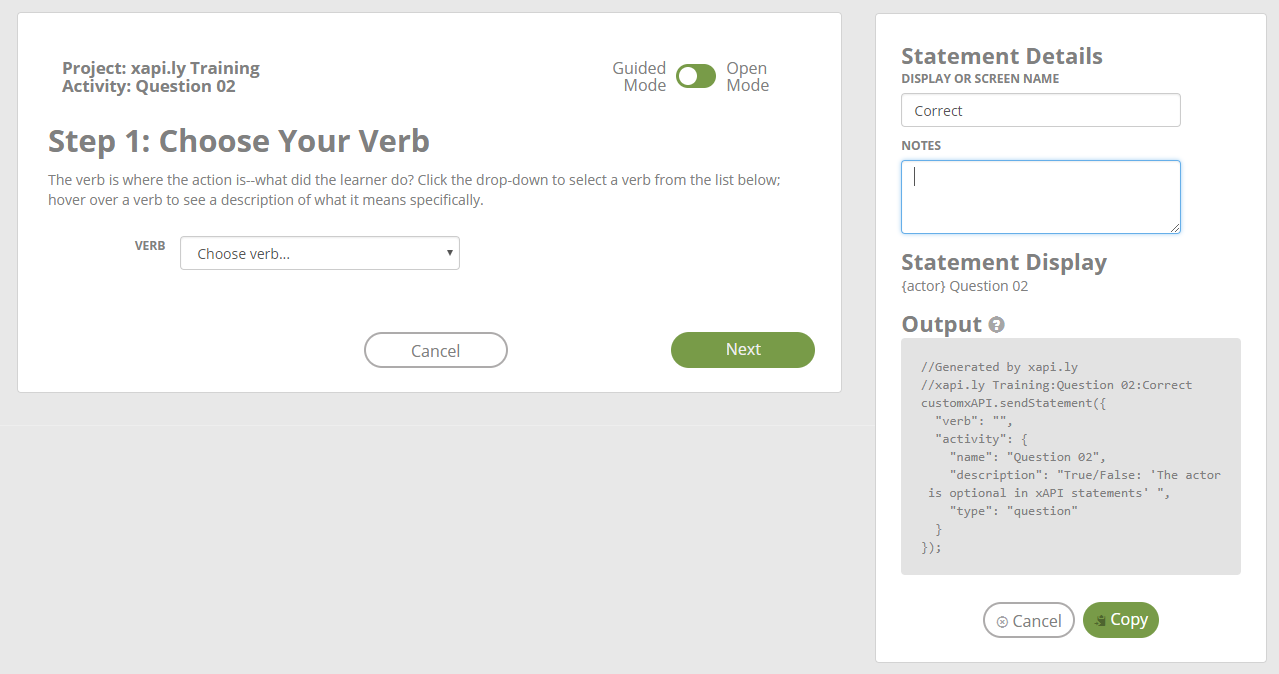Copy the generated xAPI output code
Image resolution: width=1279 pixels, height=674 pixels.
[x=1120, y=620]
